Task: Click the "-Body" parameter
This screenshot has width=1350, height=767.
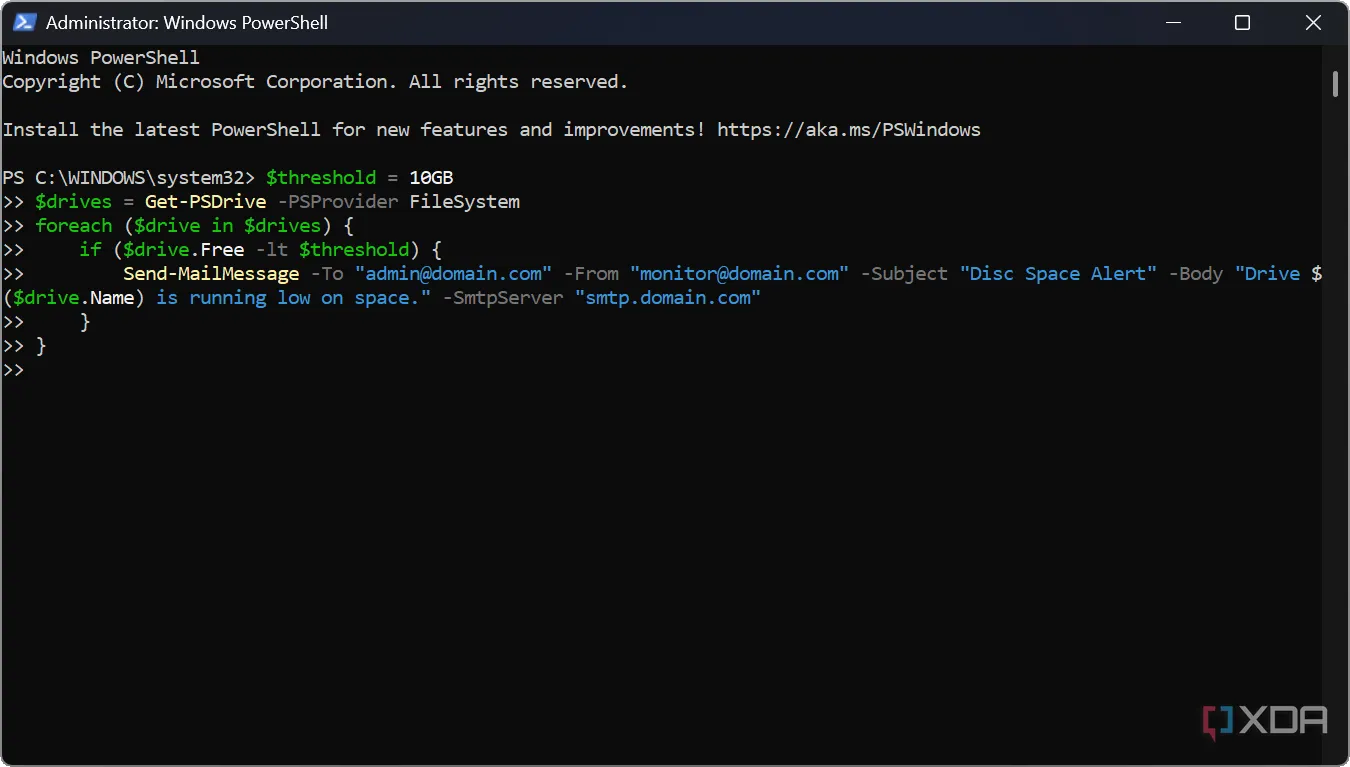Action: tap(1196, 274)
